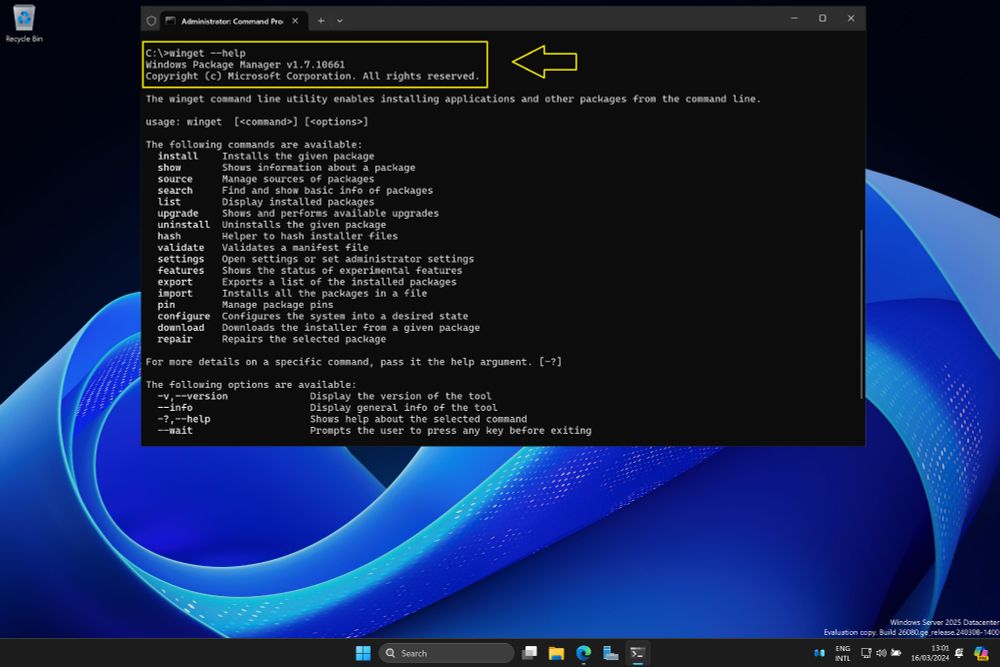Click the 'export' command name
This screenshot has height=667, width=1000.
[x=175, y=282]
